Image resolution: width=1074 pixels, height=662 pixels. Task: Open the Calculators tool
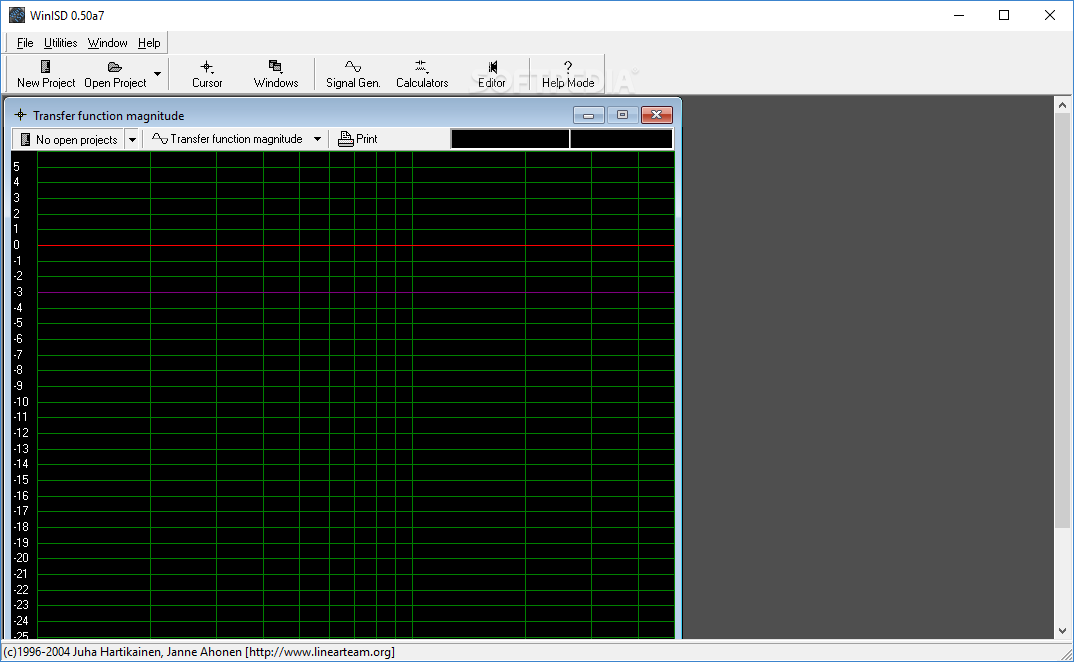point(422,74)
